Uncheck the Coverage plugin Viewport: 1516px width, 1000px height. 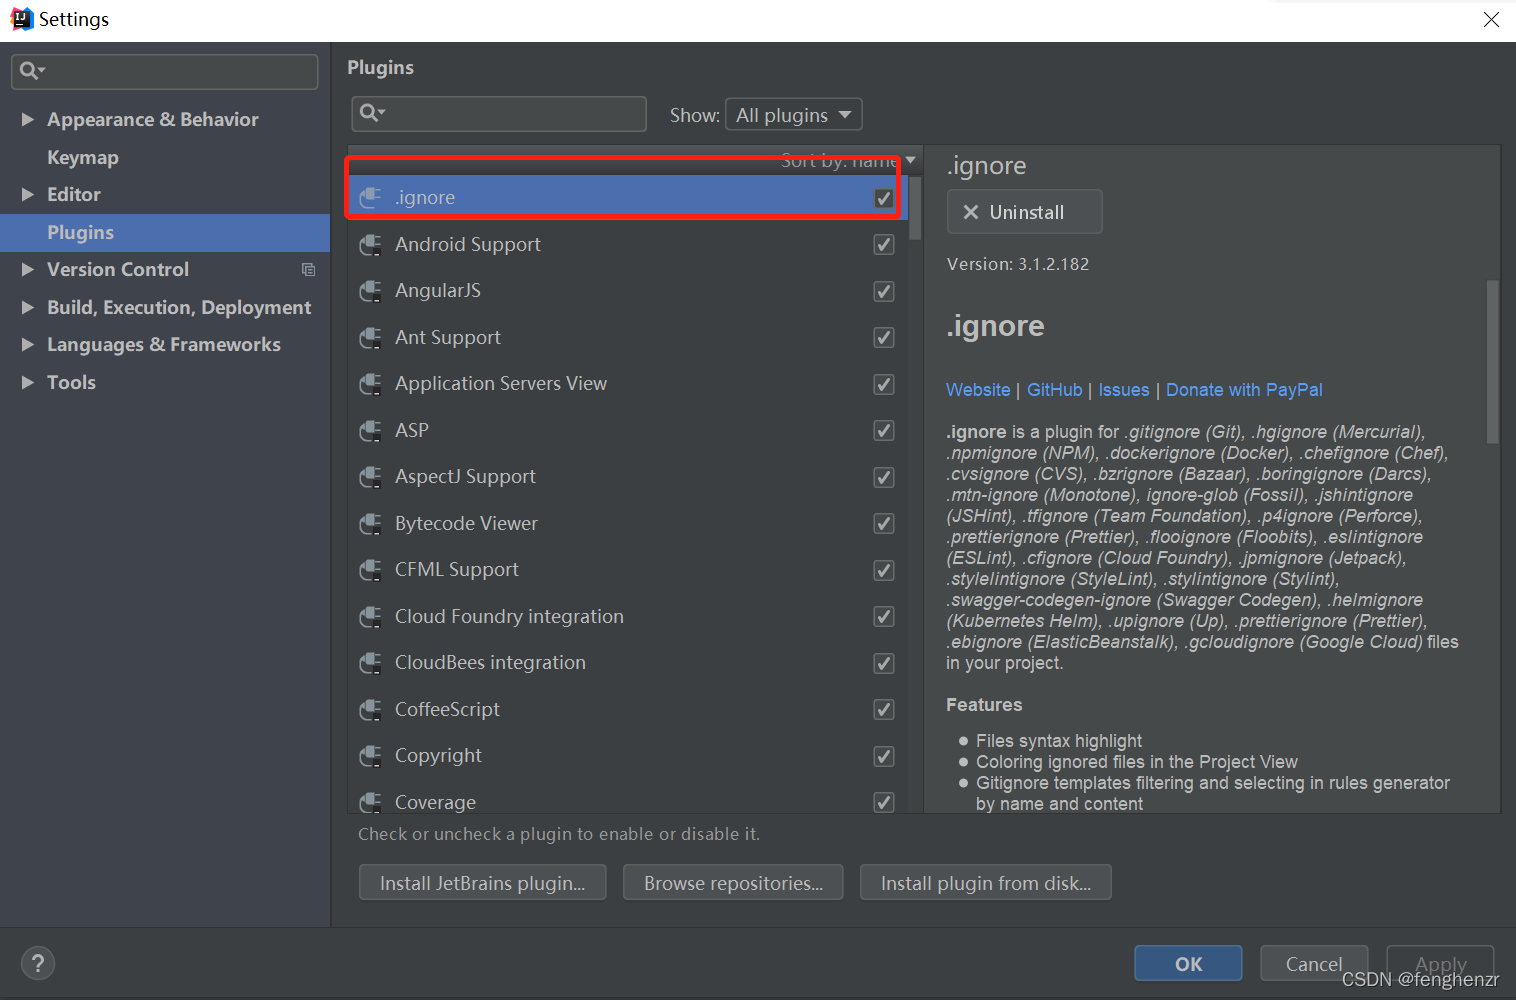[x=884, y=802]
